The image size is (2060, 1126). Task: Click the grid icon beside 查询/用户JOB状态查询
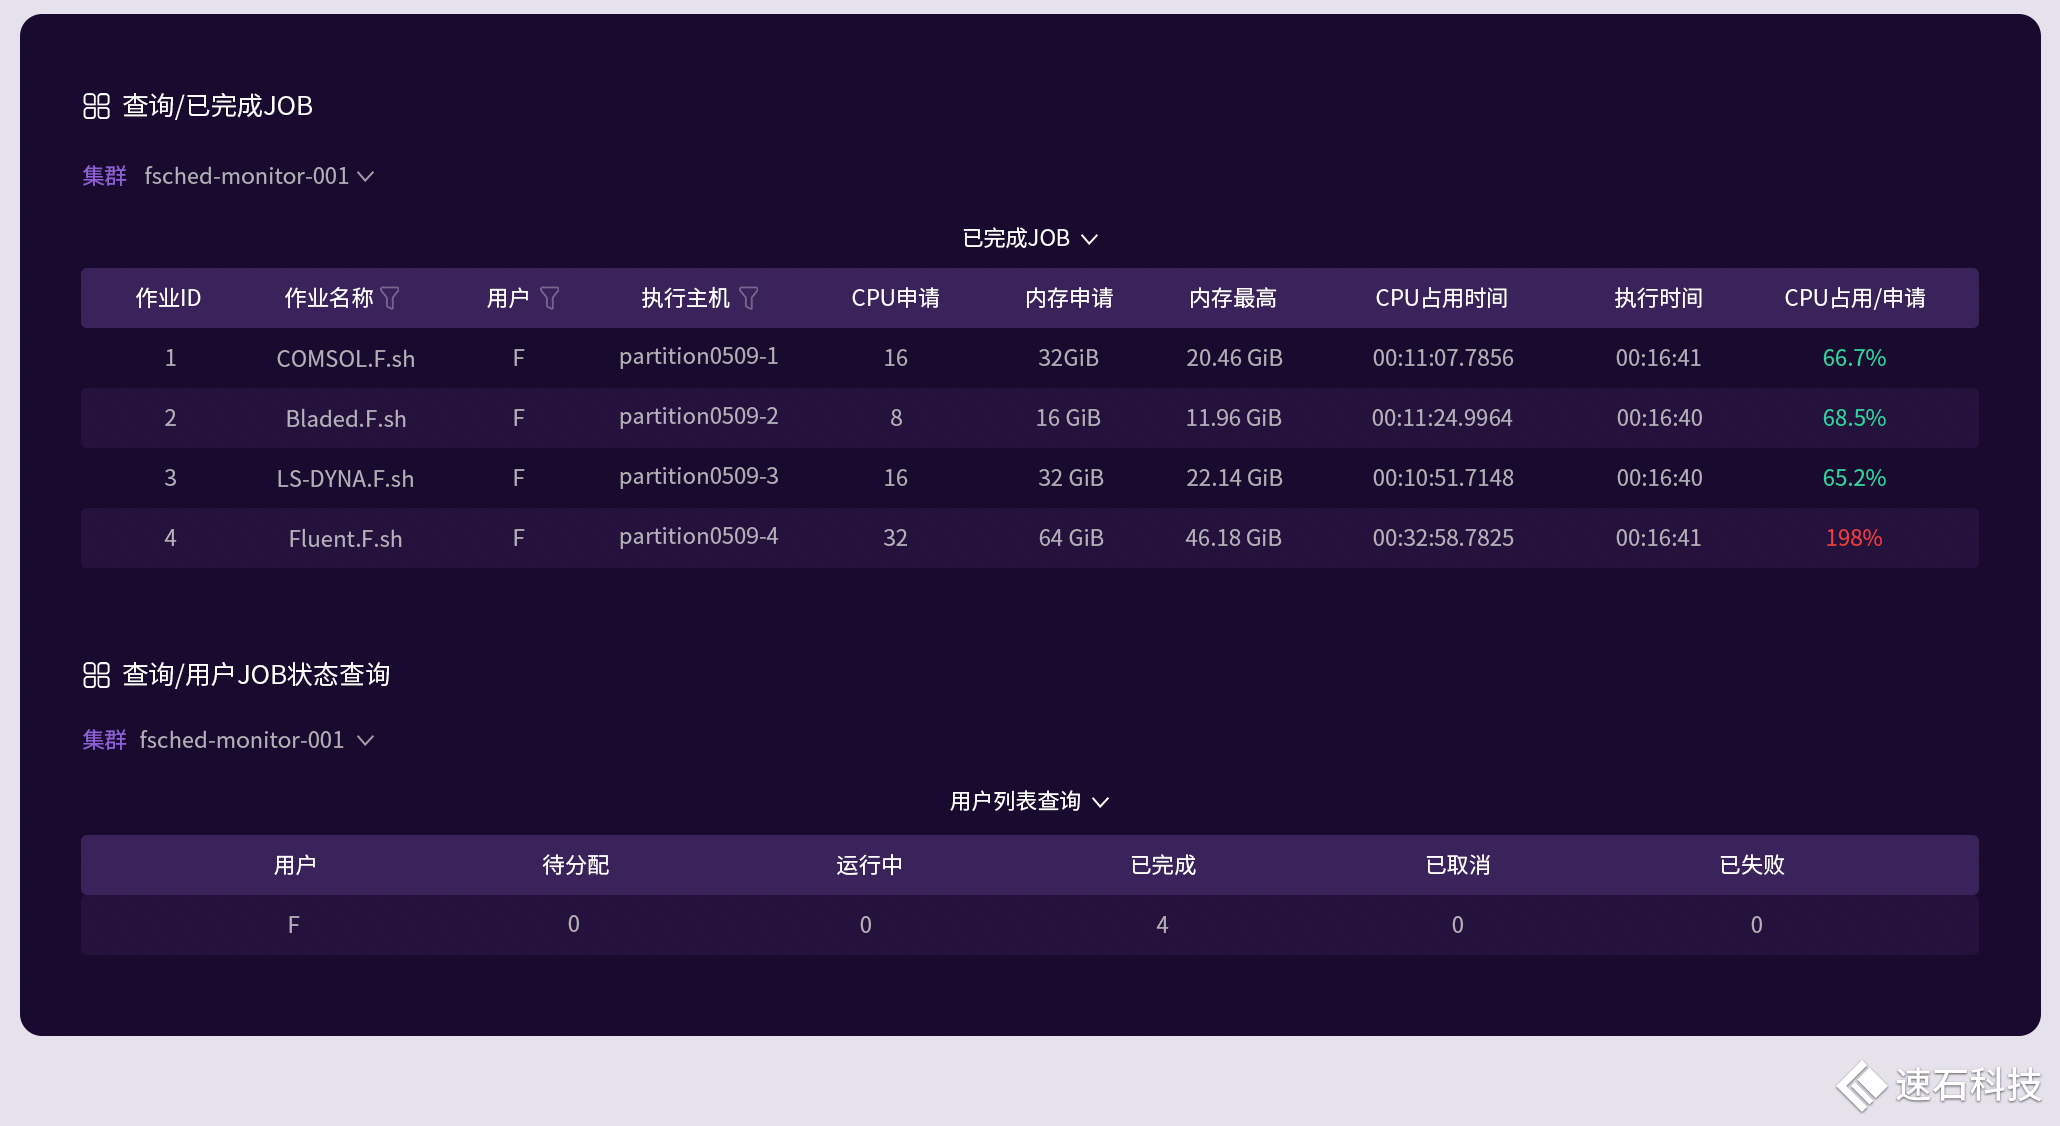(x=96, y=675)
